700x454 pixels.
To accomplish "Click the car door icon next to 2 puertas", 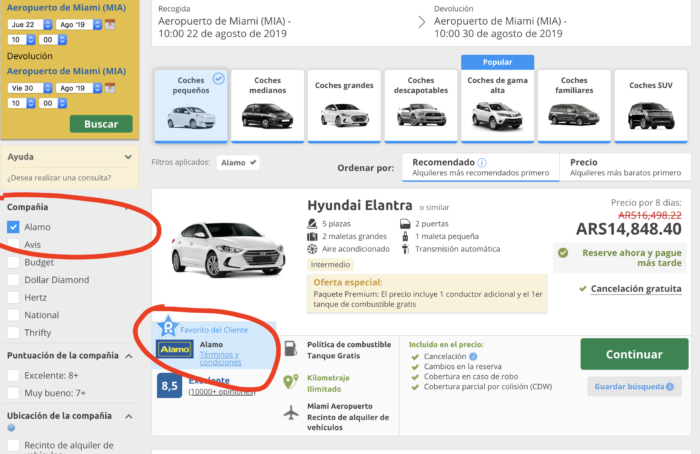I will coord(405,224).
